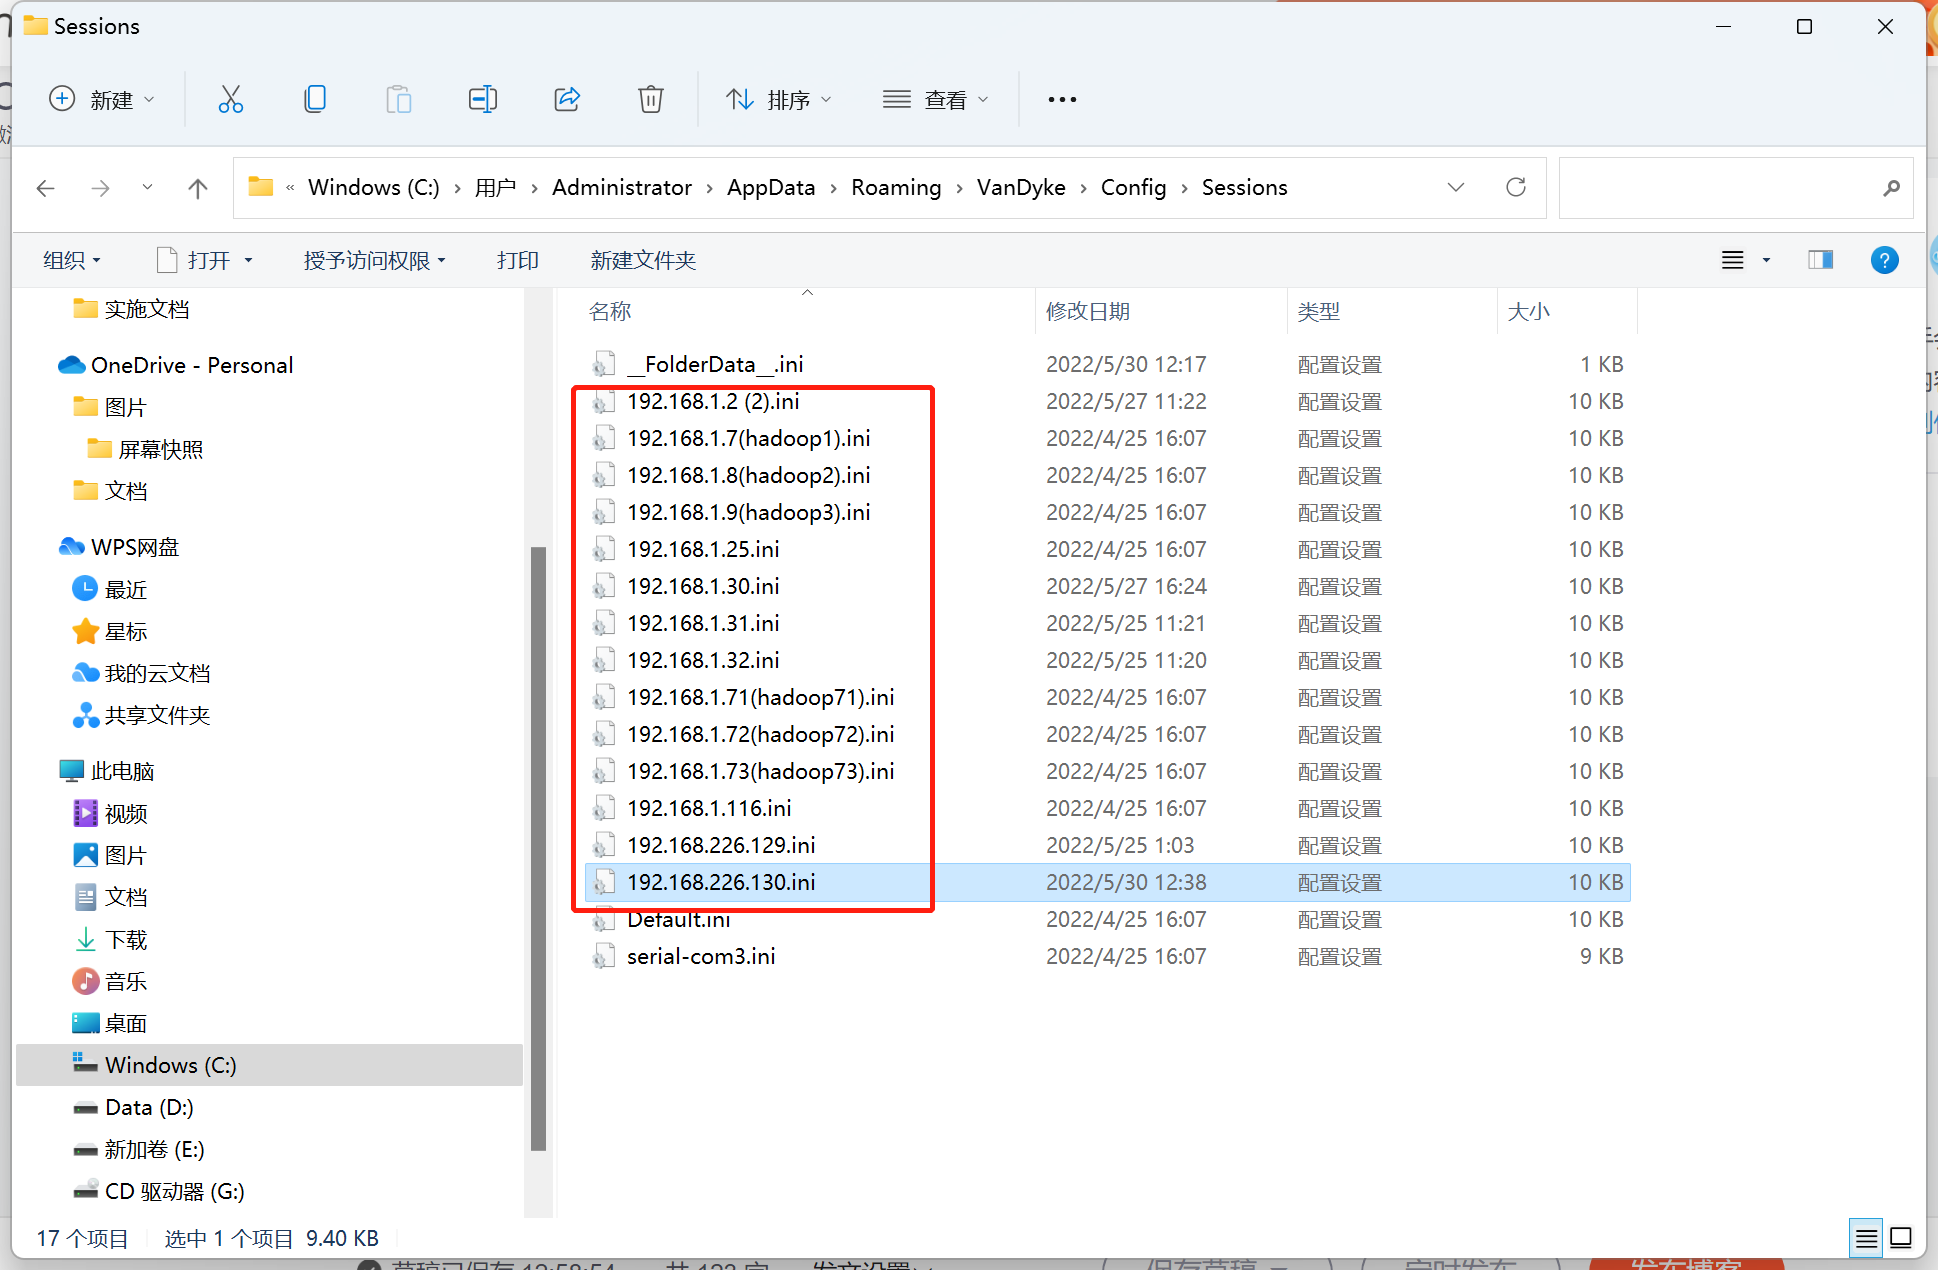Image resolution: width=1938 pixels, height=1270 pixels.
Task: Click the Rename icon in toolbar
Action: 483,99
